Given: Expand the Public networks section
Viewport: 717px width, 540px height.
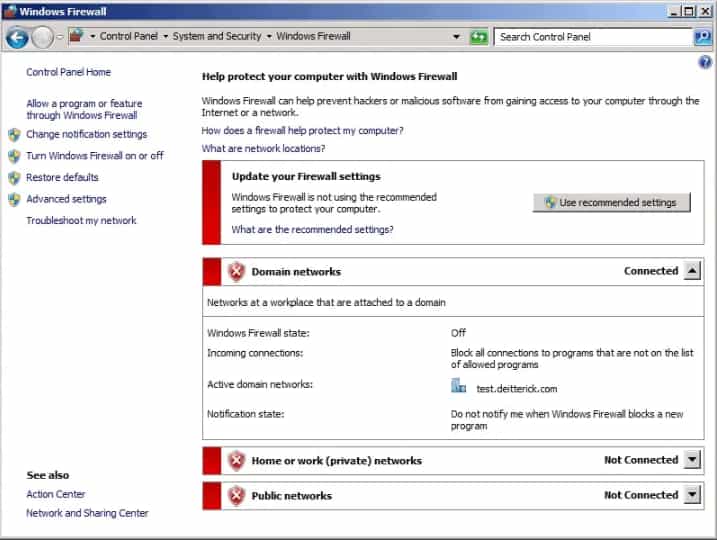Looking at the screenshot, I should coord(692,495).
